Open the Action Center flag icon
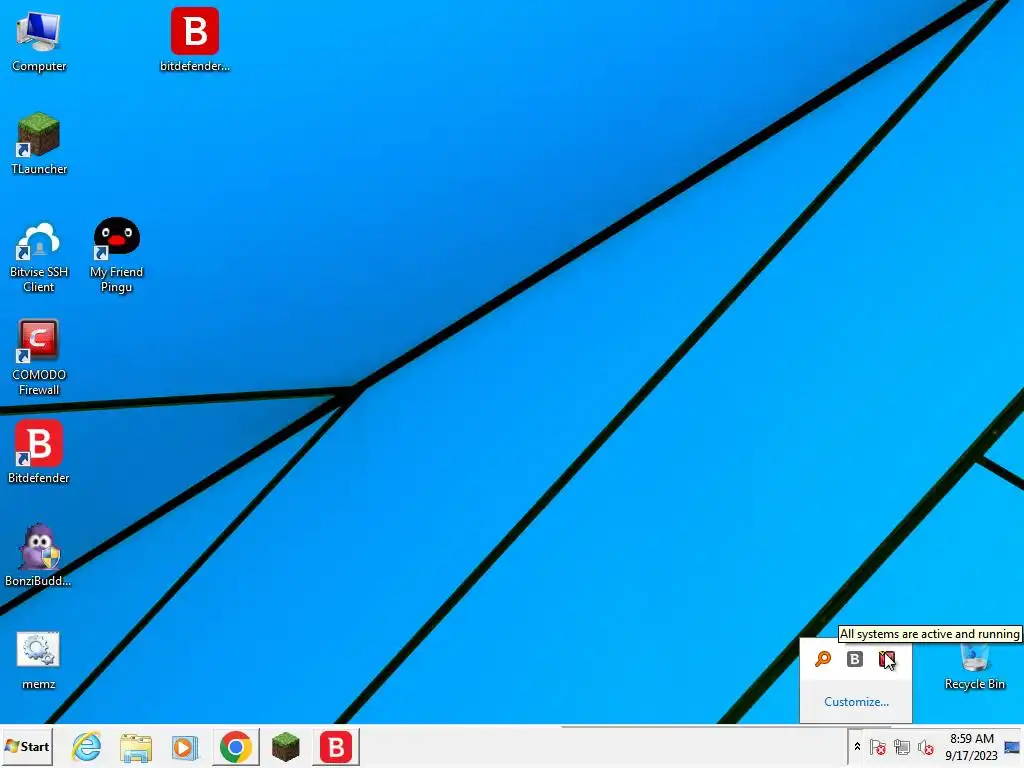This screenshot has height=768, width=1024. tap(878, 746)
